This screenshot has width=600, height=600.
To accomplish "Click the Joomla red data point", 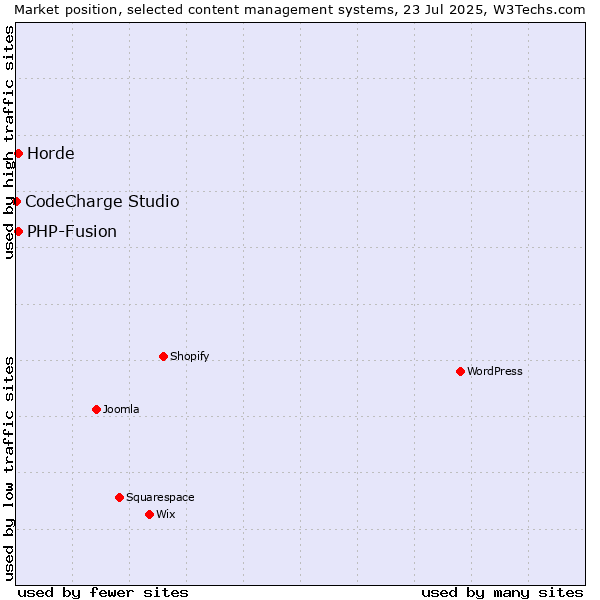I will pyautogui.click(x=96, y=409).
